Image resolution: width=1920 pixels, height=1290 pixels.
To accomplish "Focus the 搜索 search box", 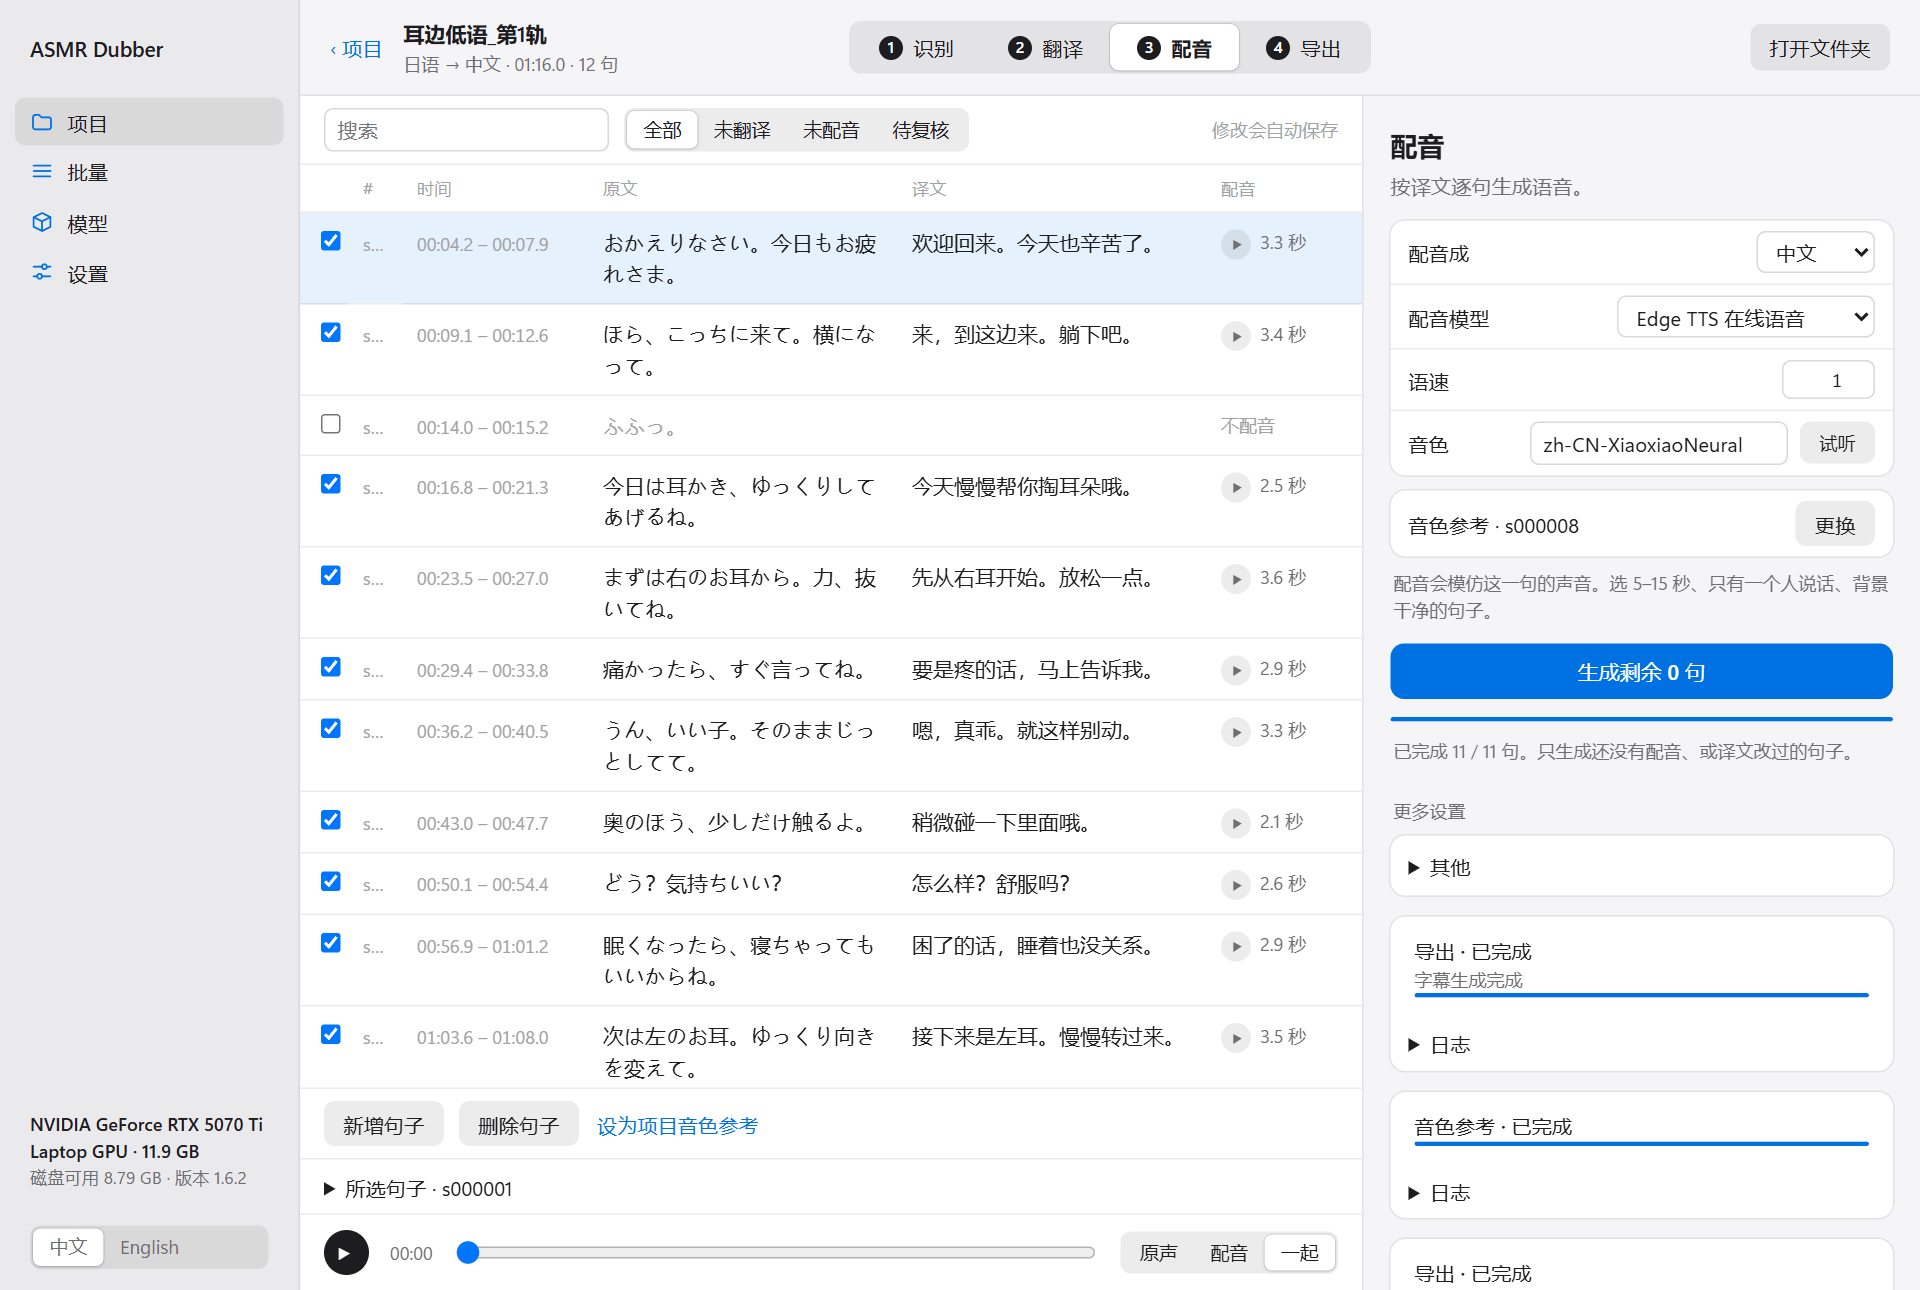I will coord(466,130).
